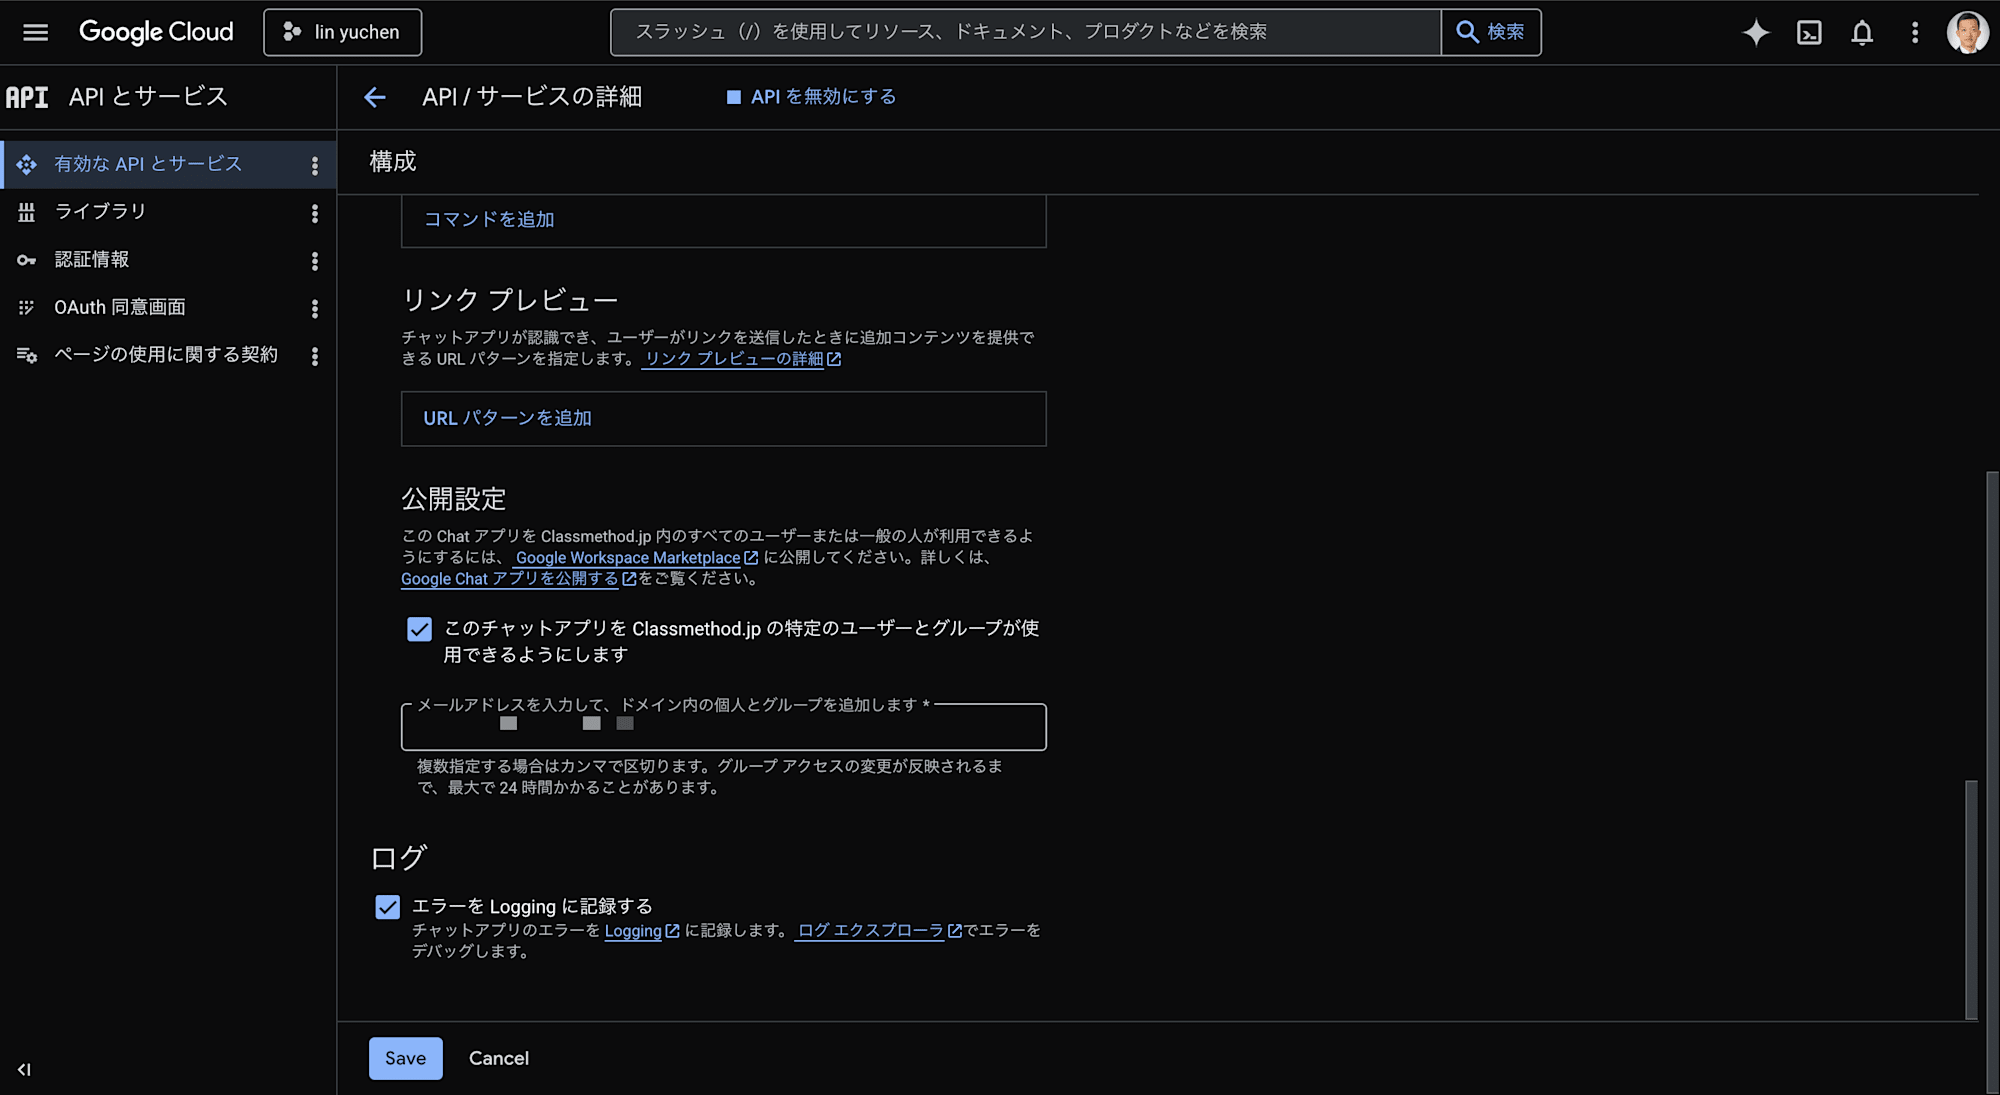2000x1095 pixels.
Task: Click the email address input field
Action: pyautogui.click(x=723, y=727)
